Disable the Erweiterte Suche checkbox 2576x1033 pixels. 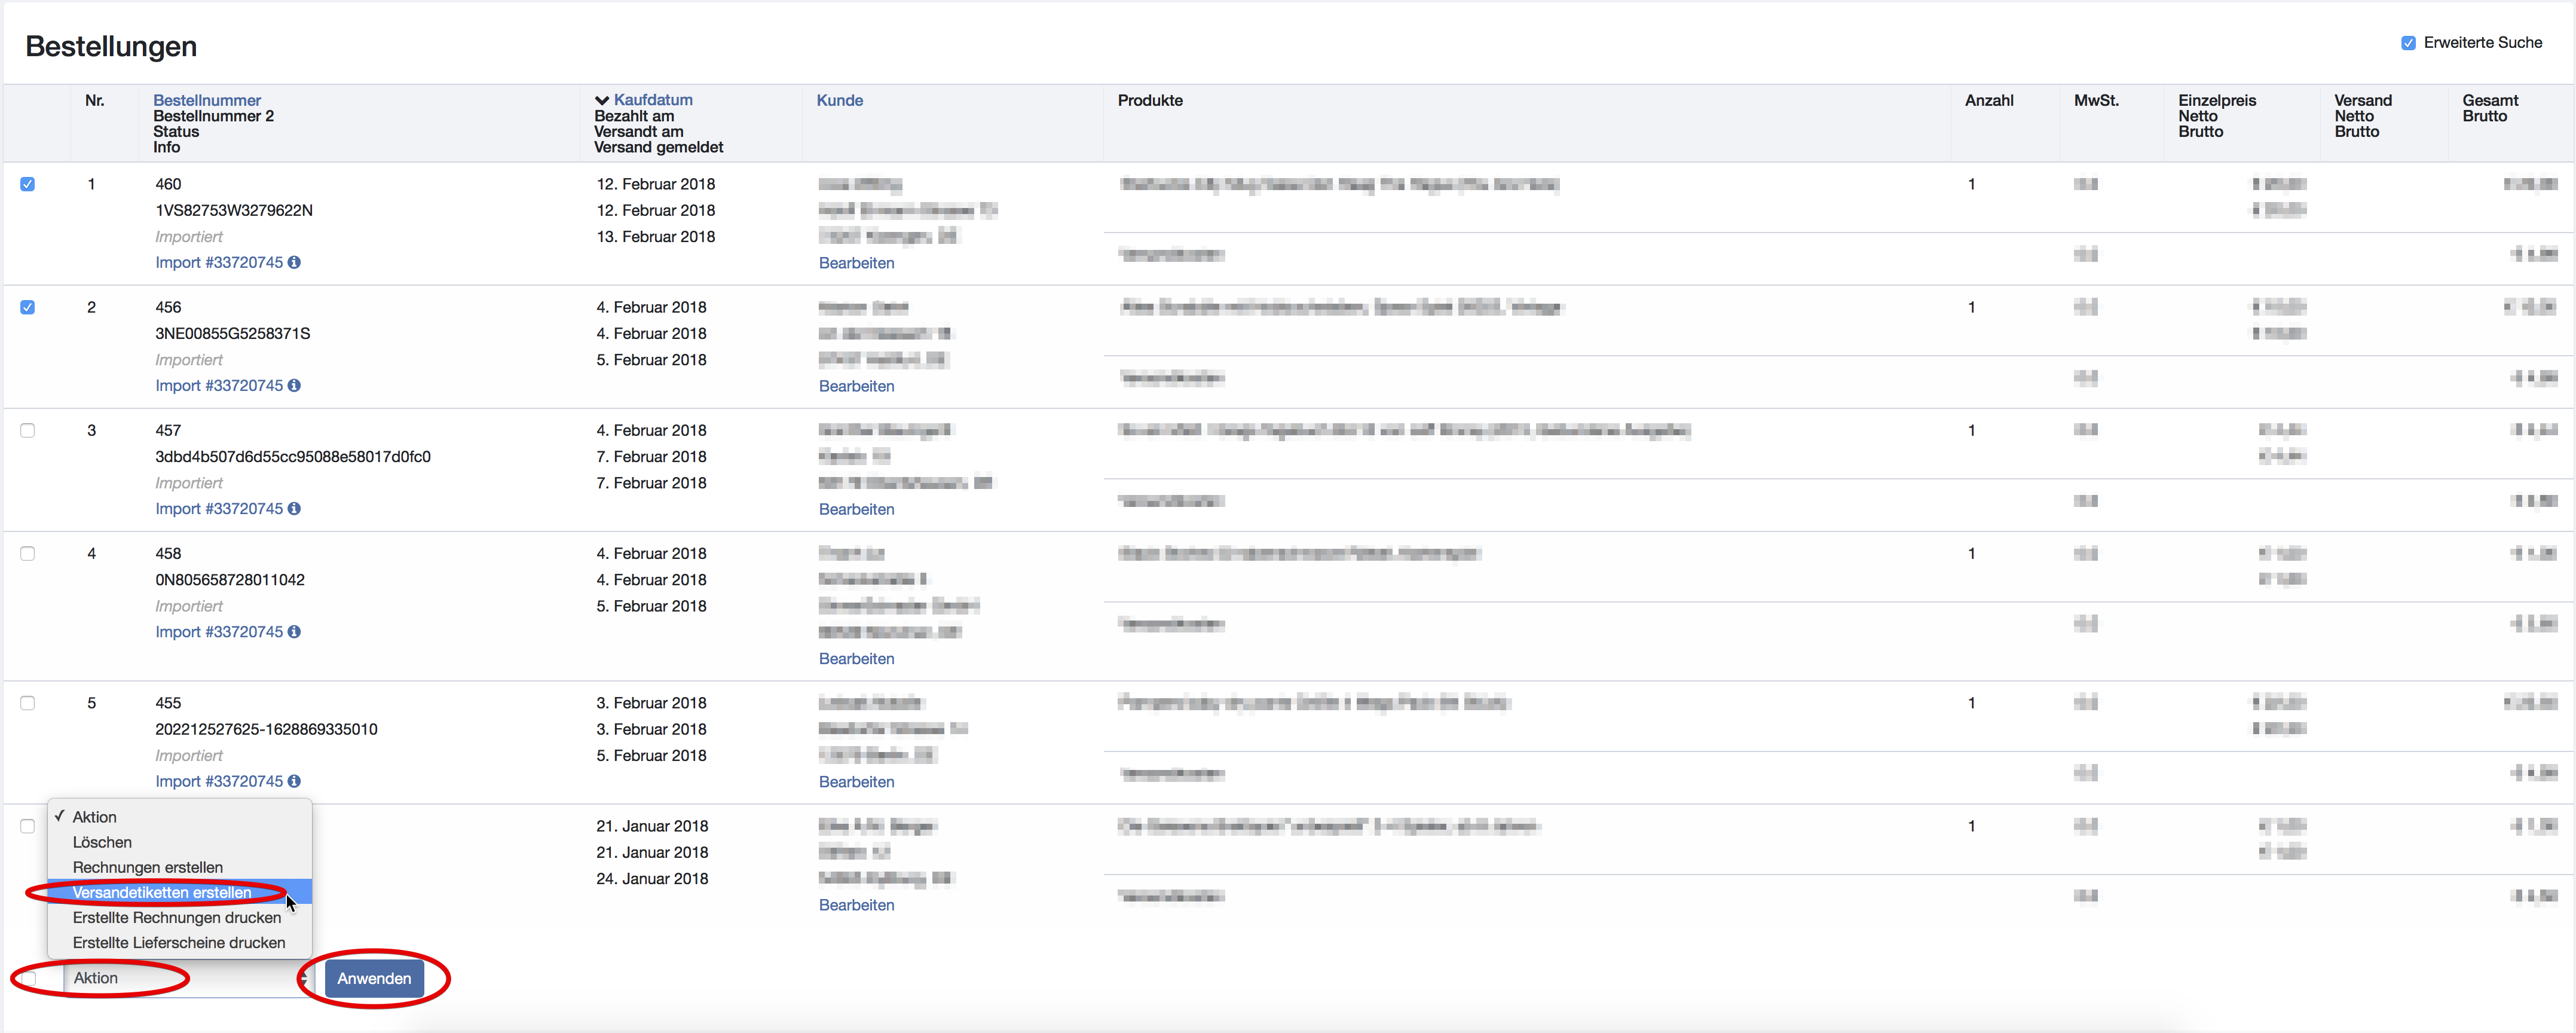(2408, 43)
